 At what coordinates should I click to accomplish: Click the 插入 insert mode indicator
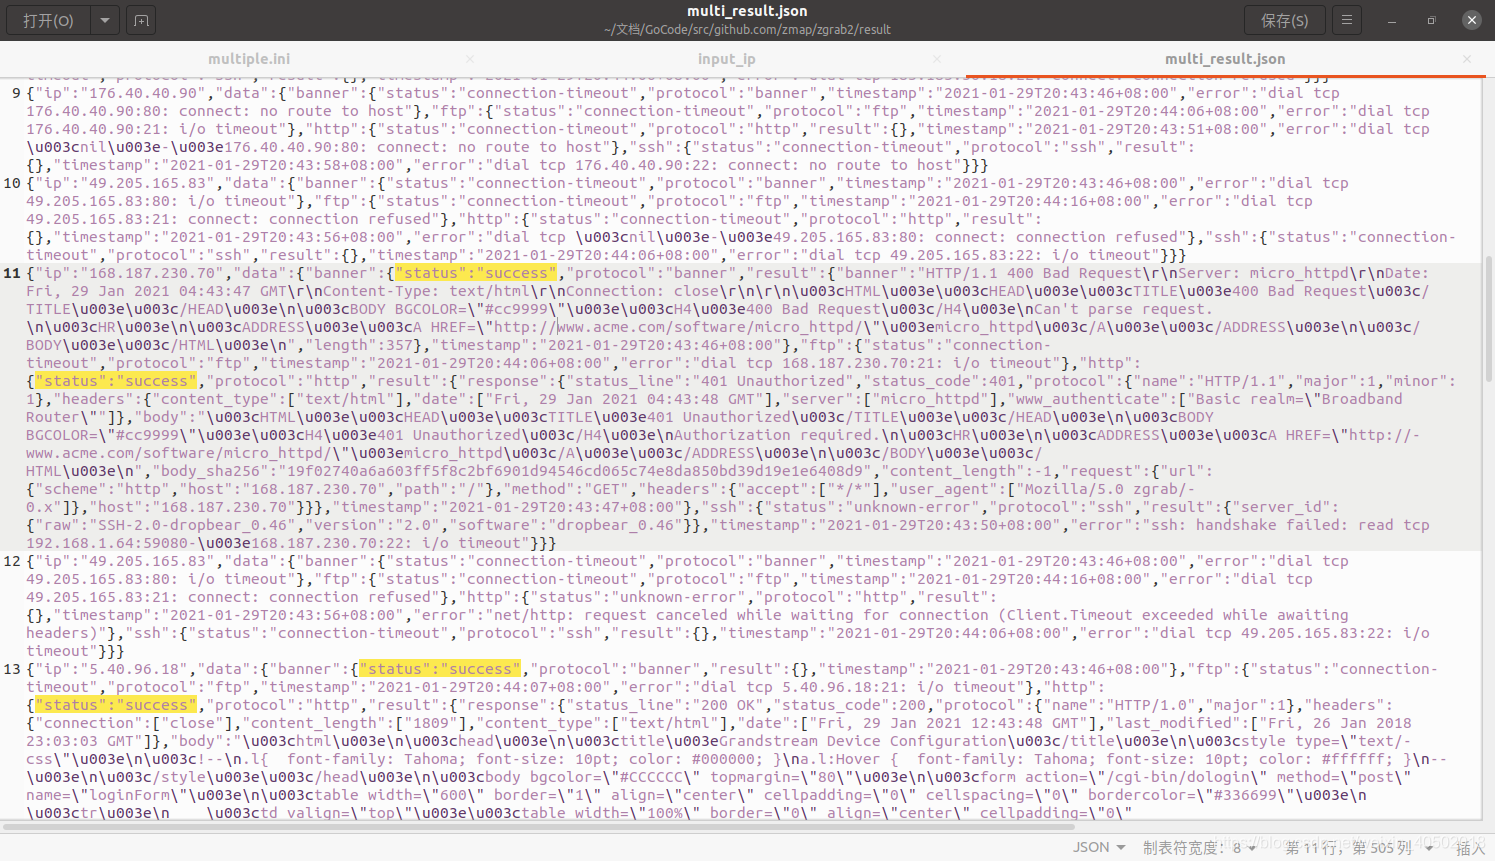pos(1470,848)
